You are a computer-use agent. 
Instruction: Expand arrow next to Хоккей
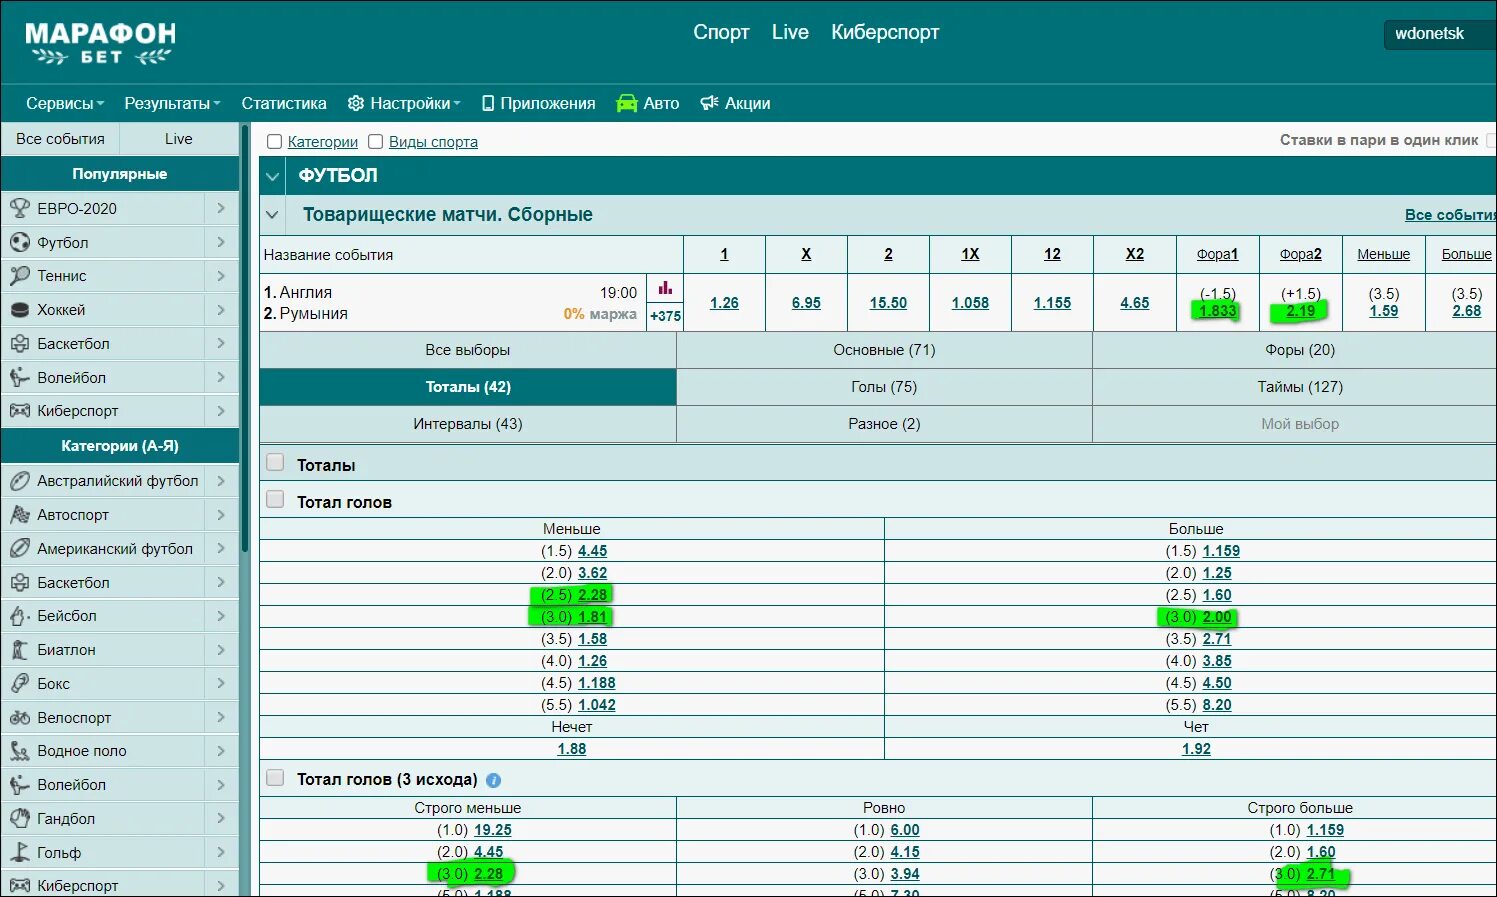[221, 310]
